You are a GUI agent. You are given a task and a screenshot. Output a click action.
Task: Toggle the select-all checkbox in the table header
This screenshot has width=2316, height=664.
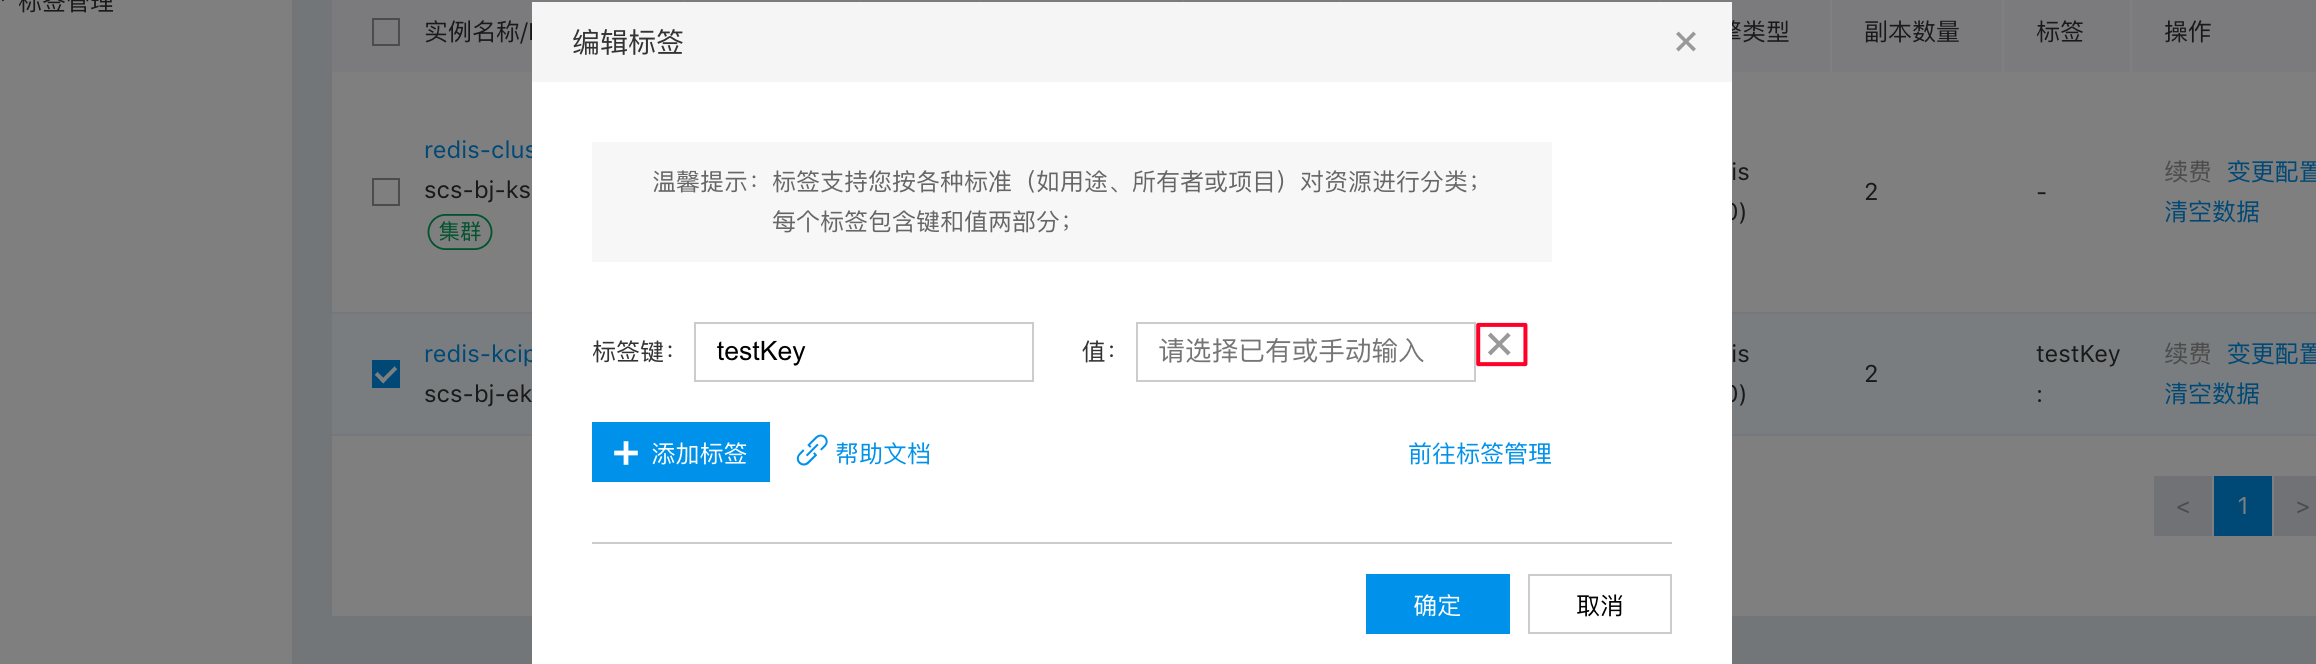[x=386, y=32]
